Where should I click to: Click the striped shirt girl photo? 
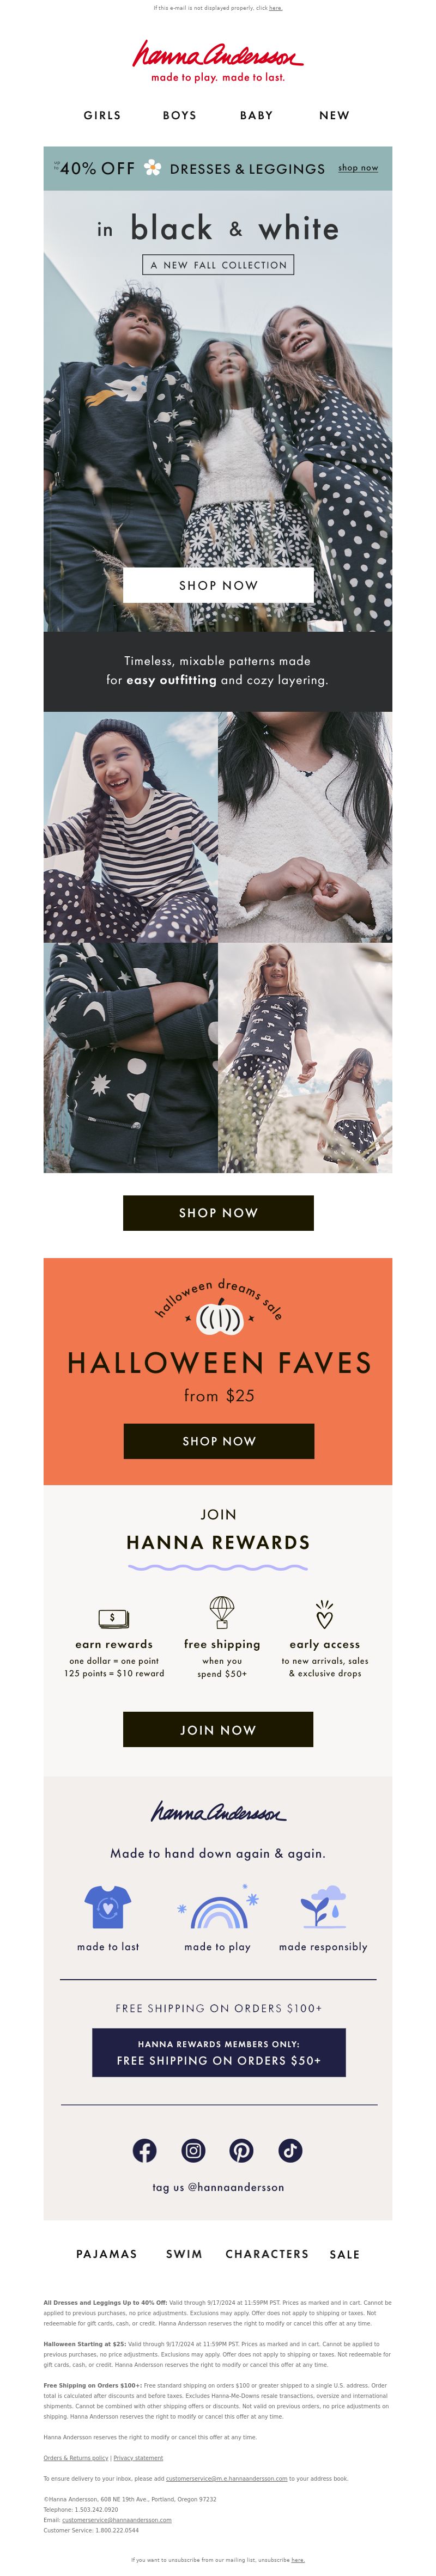131,827
